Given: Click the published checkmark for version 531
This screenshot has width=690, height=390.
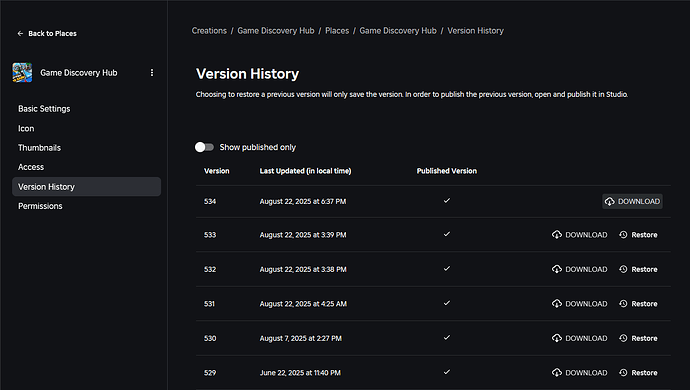Looking at the screenshot, I should click(447, 303).
